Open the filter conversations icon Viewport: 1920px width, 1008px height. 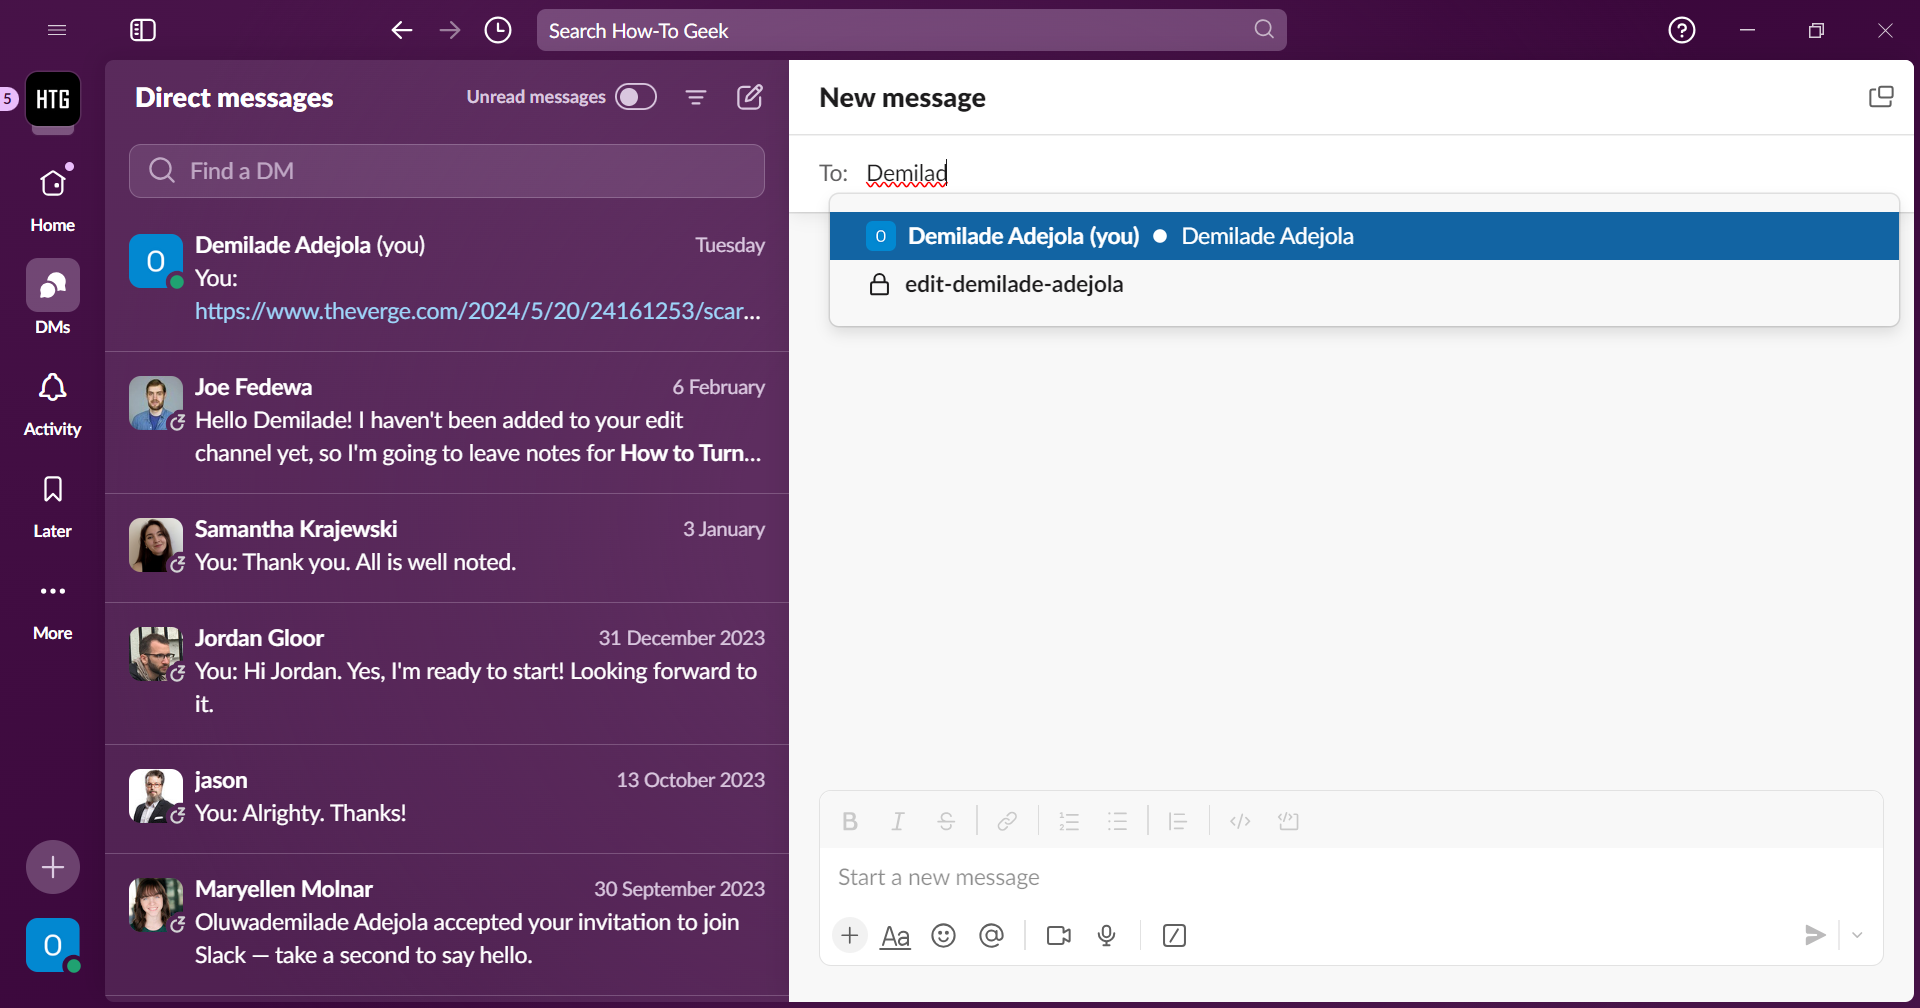(696, 97)
